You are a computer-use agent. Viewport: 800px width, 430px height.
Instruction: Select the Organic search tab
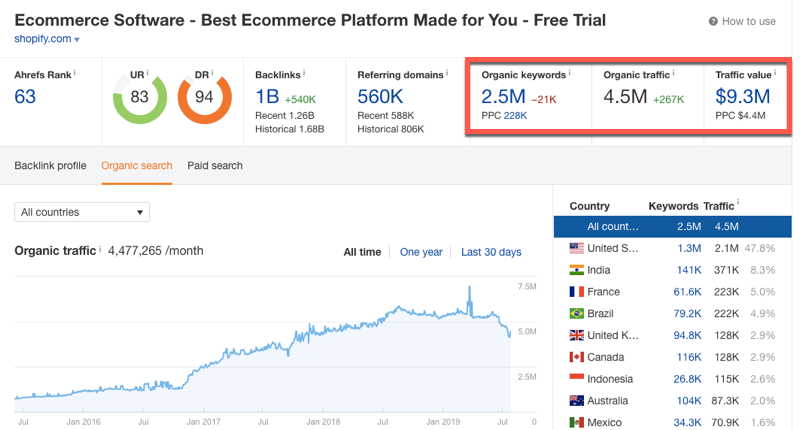[137, 166]
